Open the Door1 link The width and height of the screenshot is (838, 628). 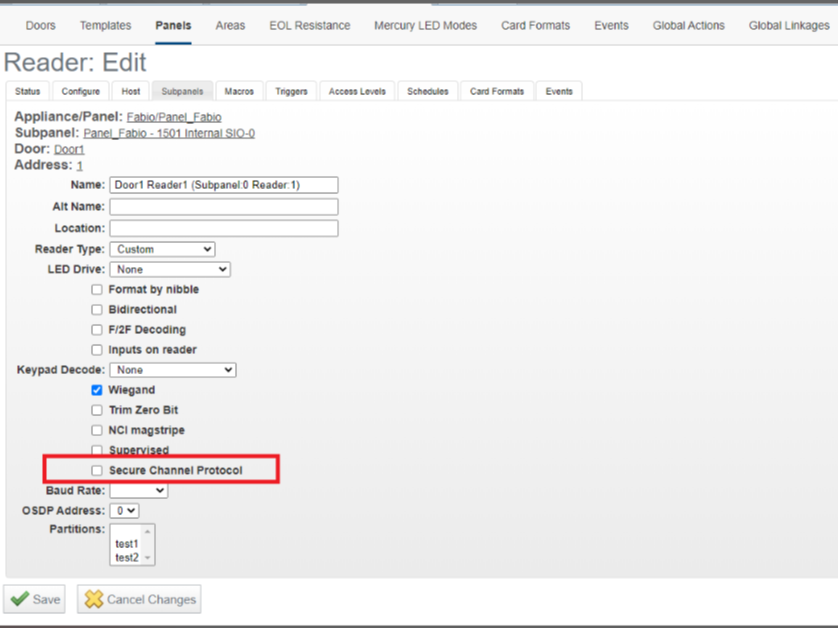68,148
